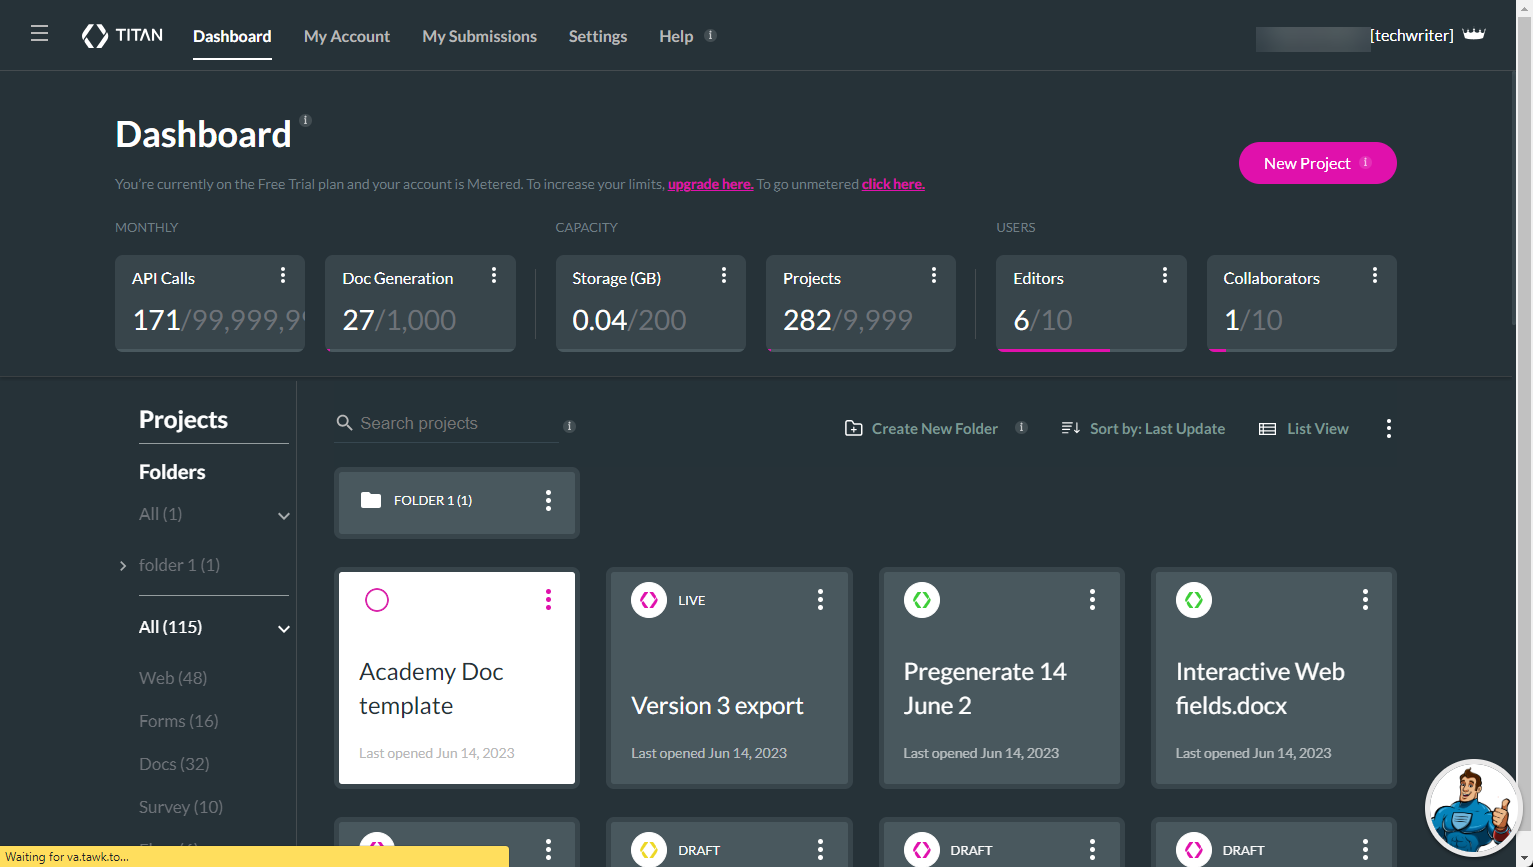This screenshot has width=1533, height=867.
Task: Click the New Project button
Action: (x=1317, y=163)
